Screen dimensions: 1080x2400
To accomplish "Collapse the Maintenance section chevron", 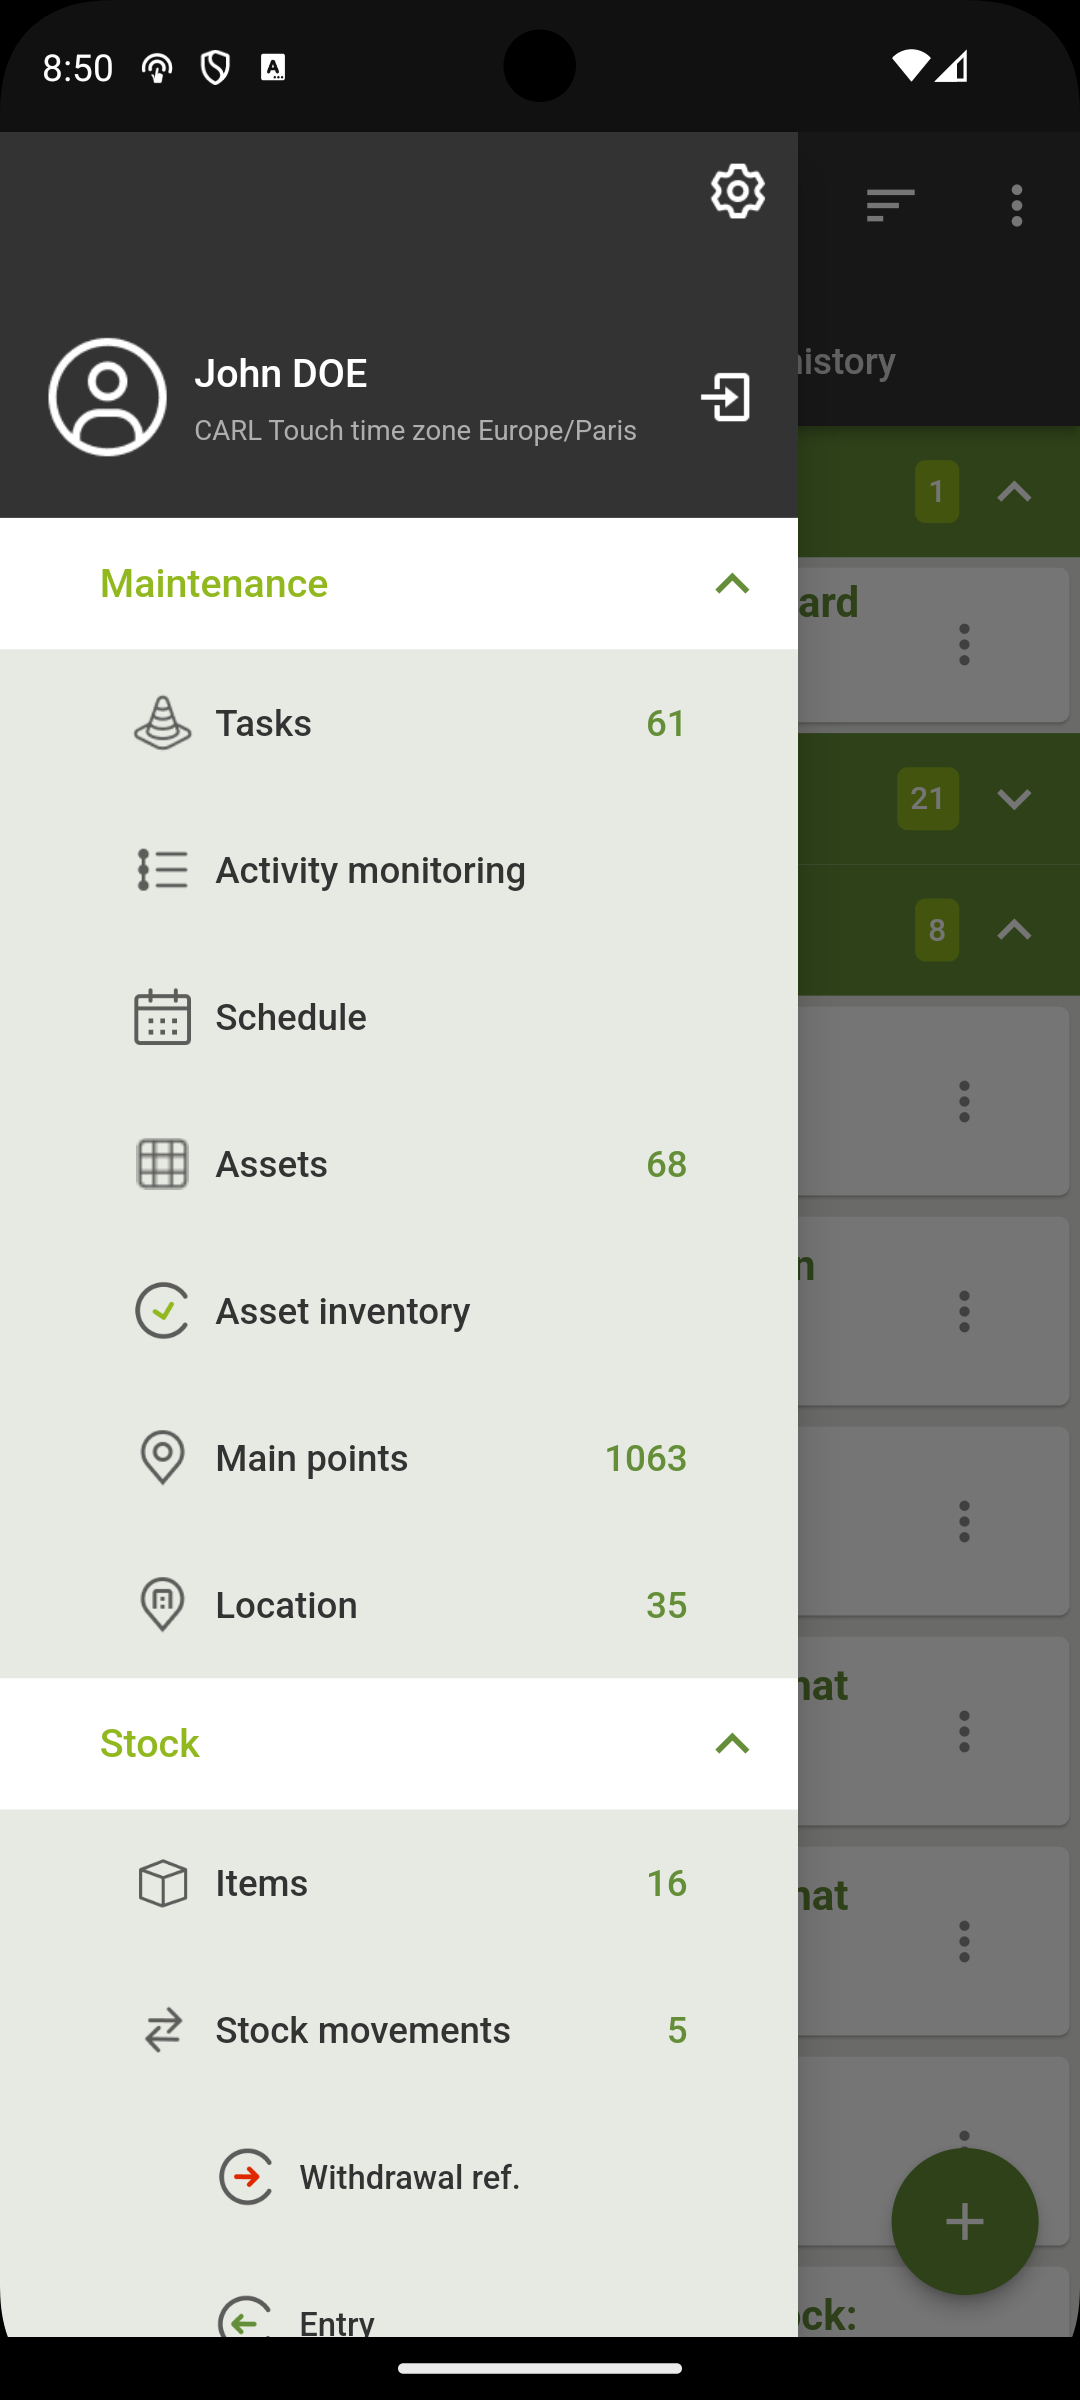I will coord(732,584).
